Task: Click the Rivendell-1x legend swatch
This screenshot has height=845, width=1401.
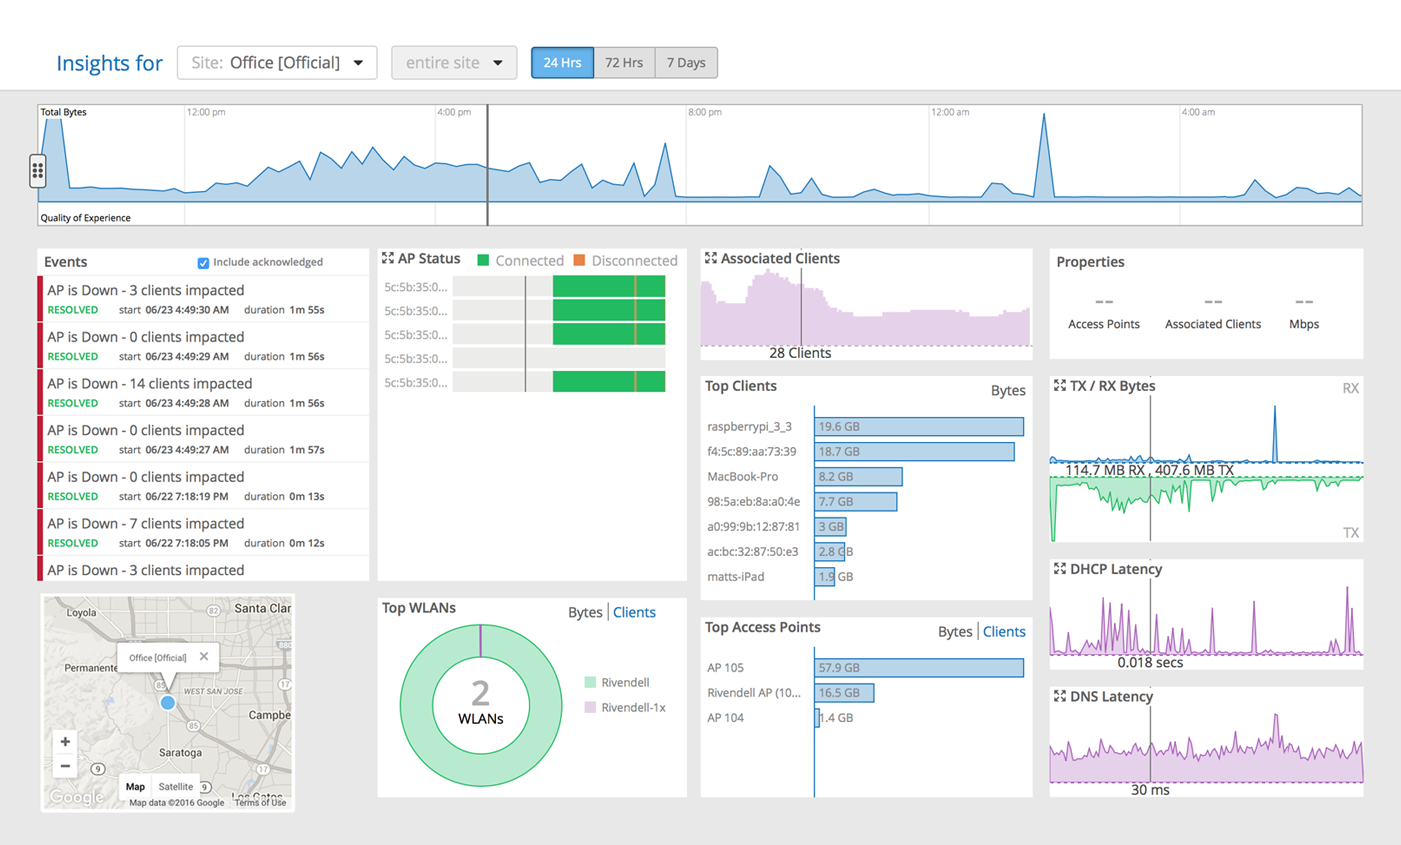Action: tap(590, 707)
